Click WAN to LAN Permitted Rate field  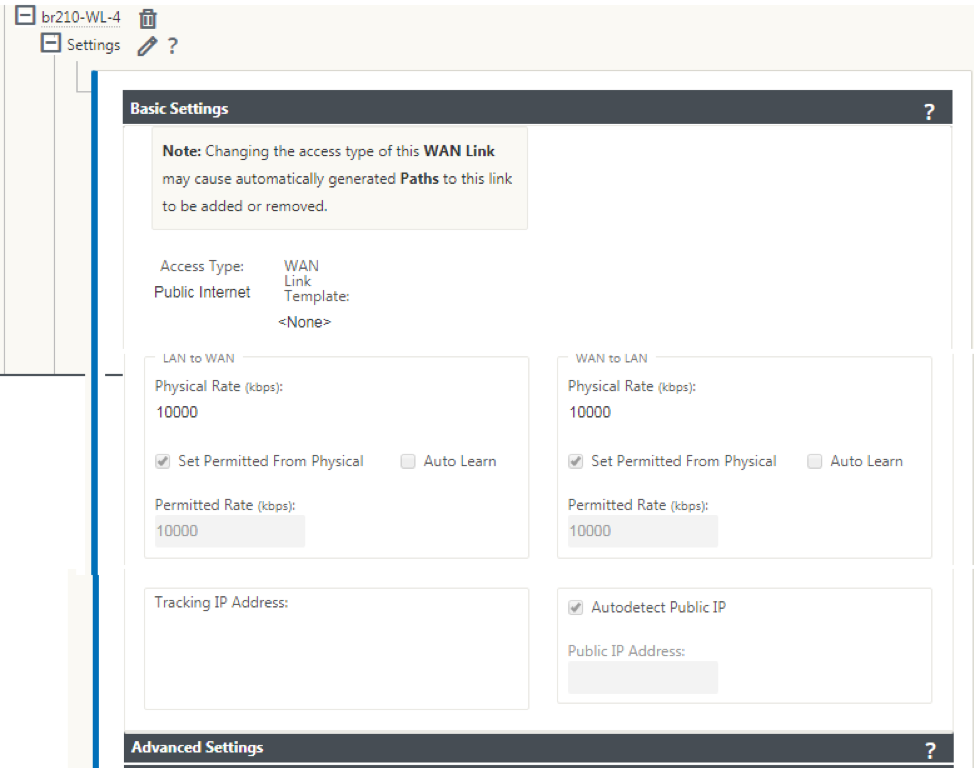click(643, 531)
